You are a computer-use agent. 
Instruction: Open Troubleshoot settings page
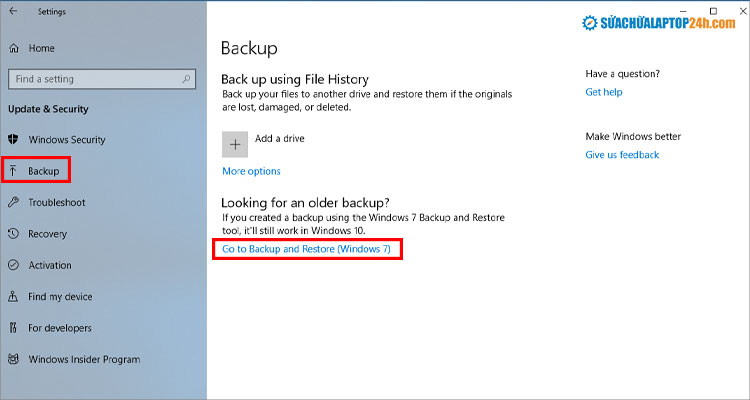click(56, 202)
